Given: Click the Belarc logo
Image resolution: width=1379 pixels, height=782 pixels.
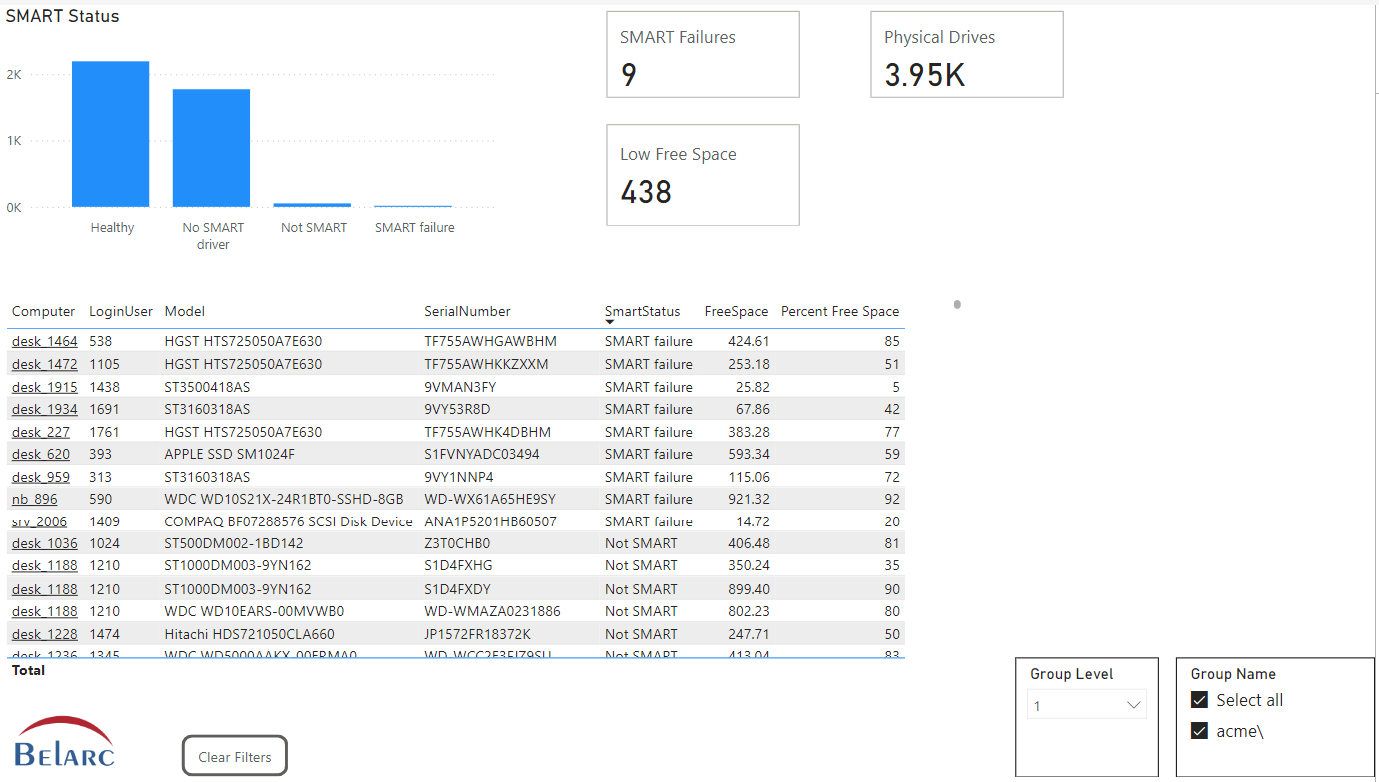Looking at the screenshot, I should (65, 742).
